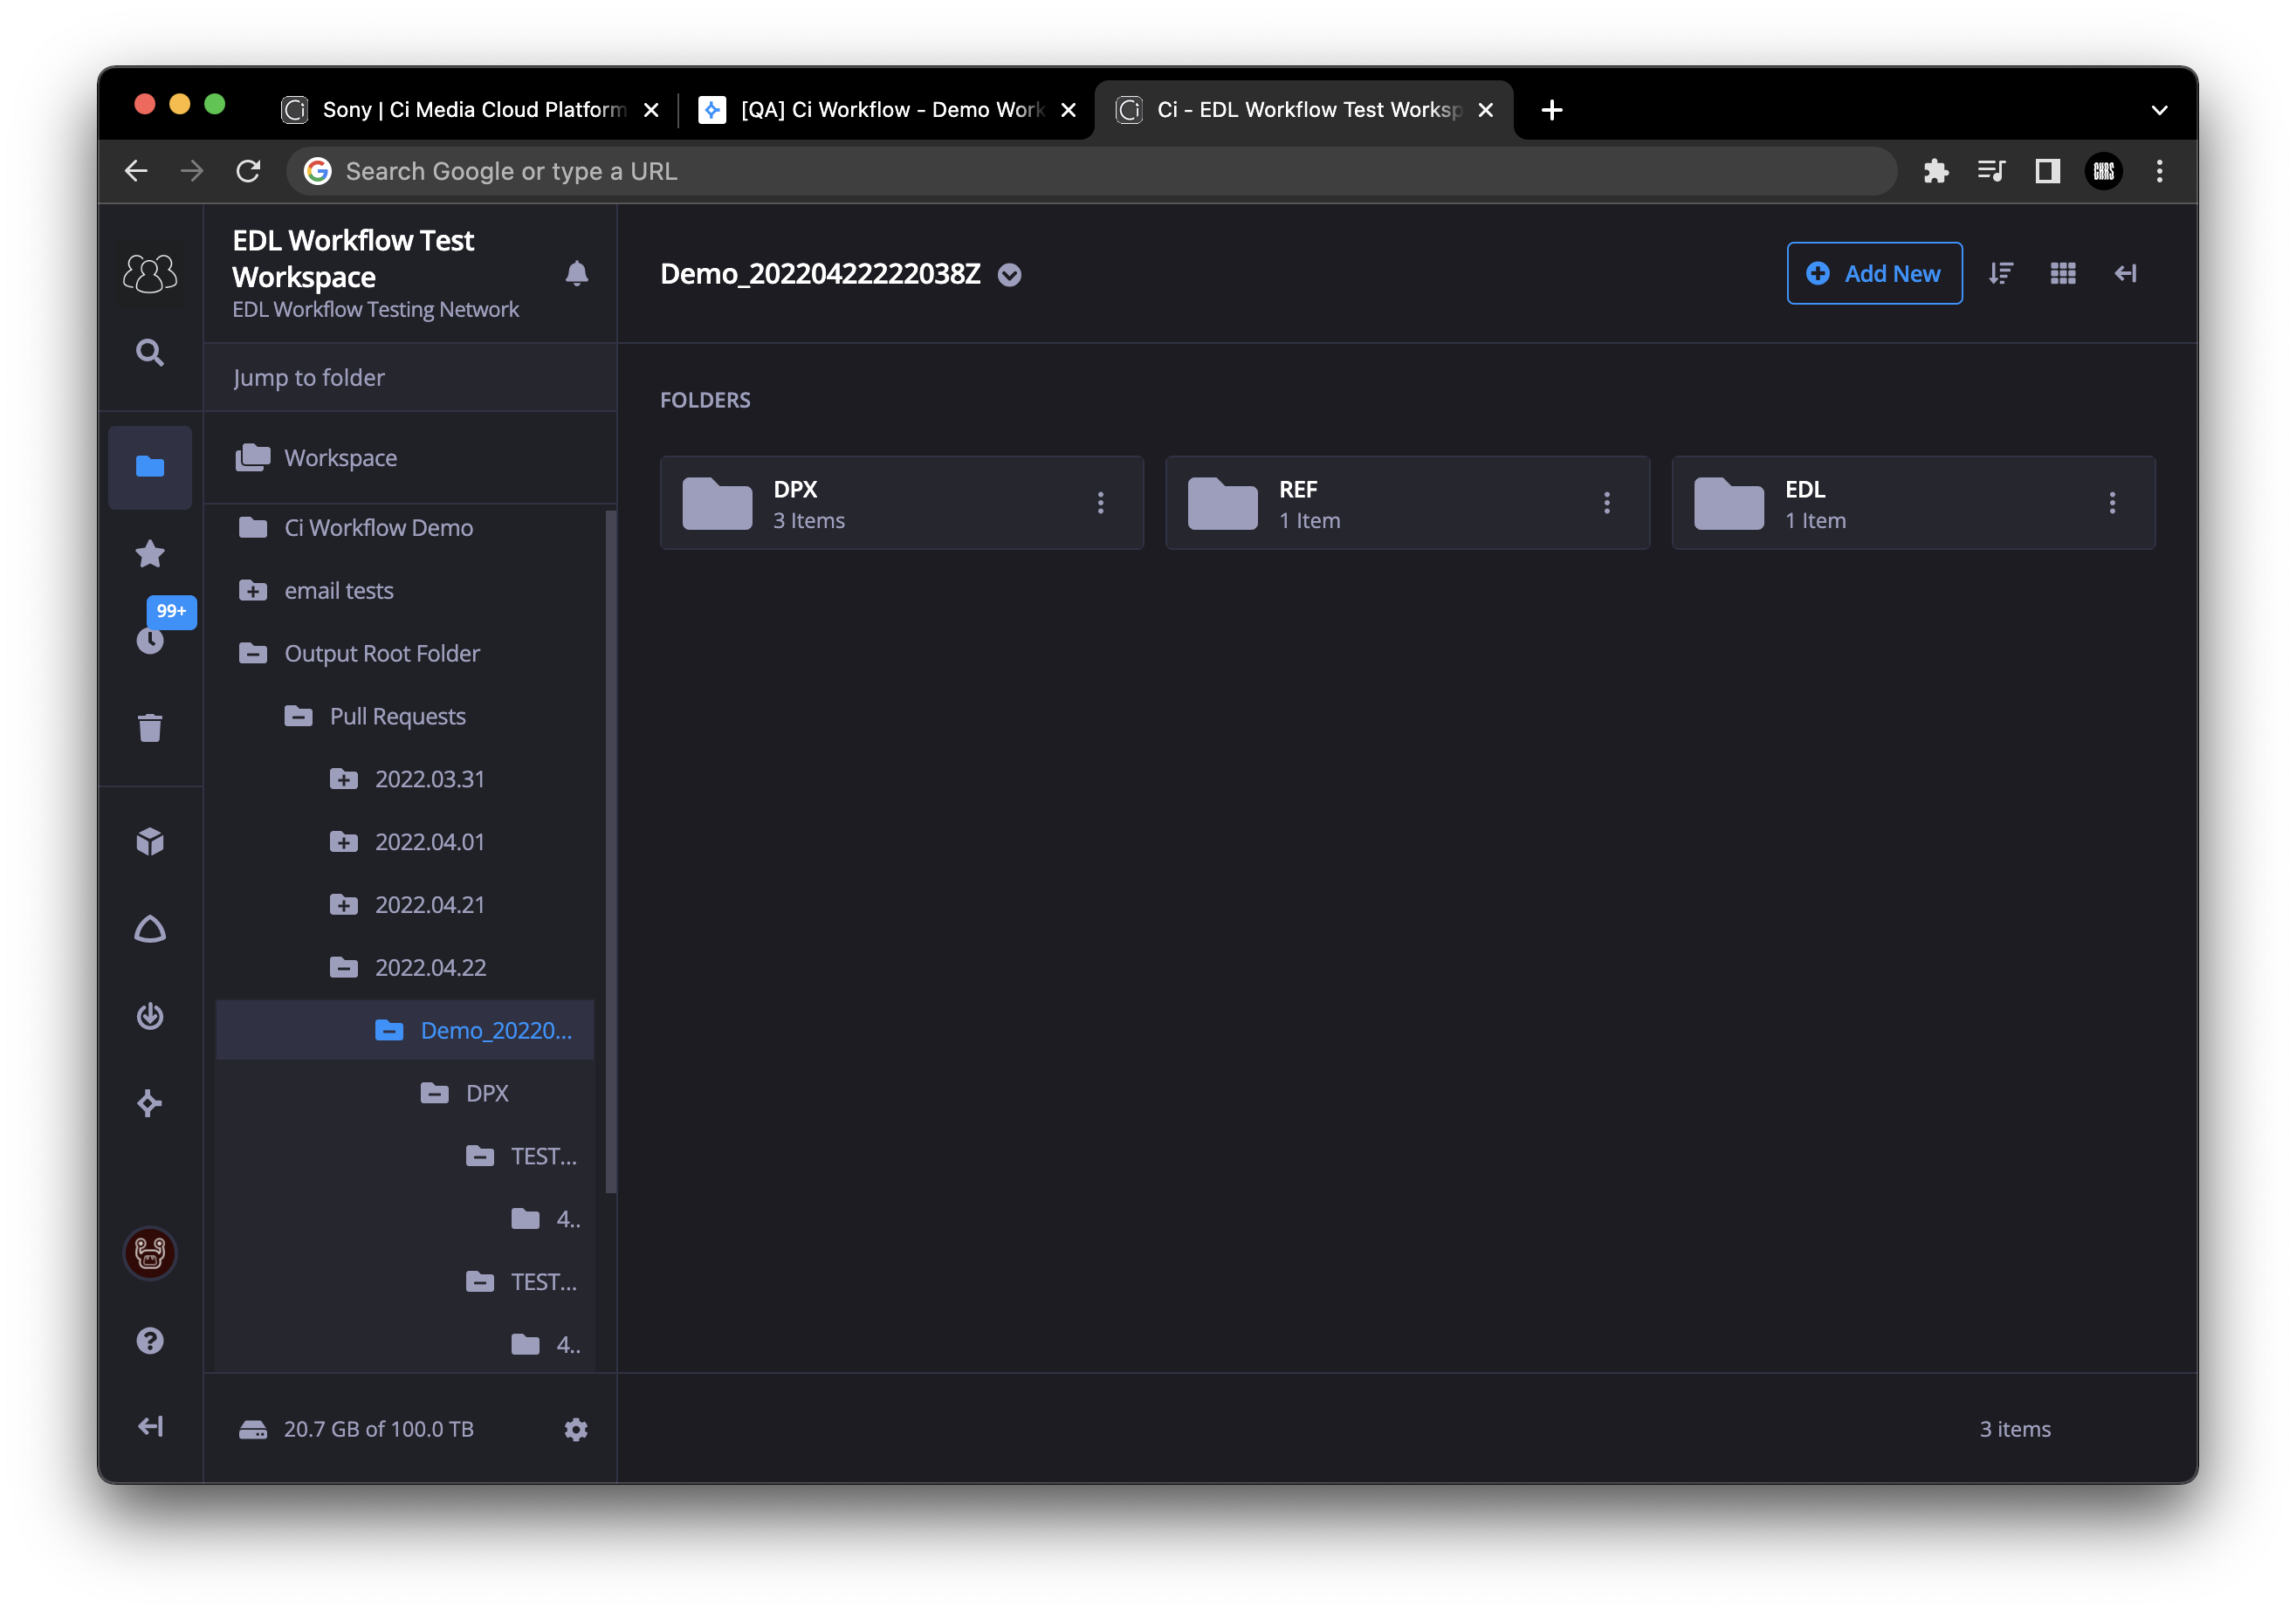
Task: Open Chrome extensions puzzle icon
Action: (1936, 171)
